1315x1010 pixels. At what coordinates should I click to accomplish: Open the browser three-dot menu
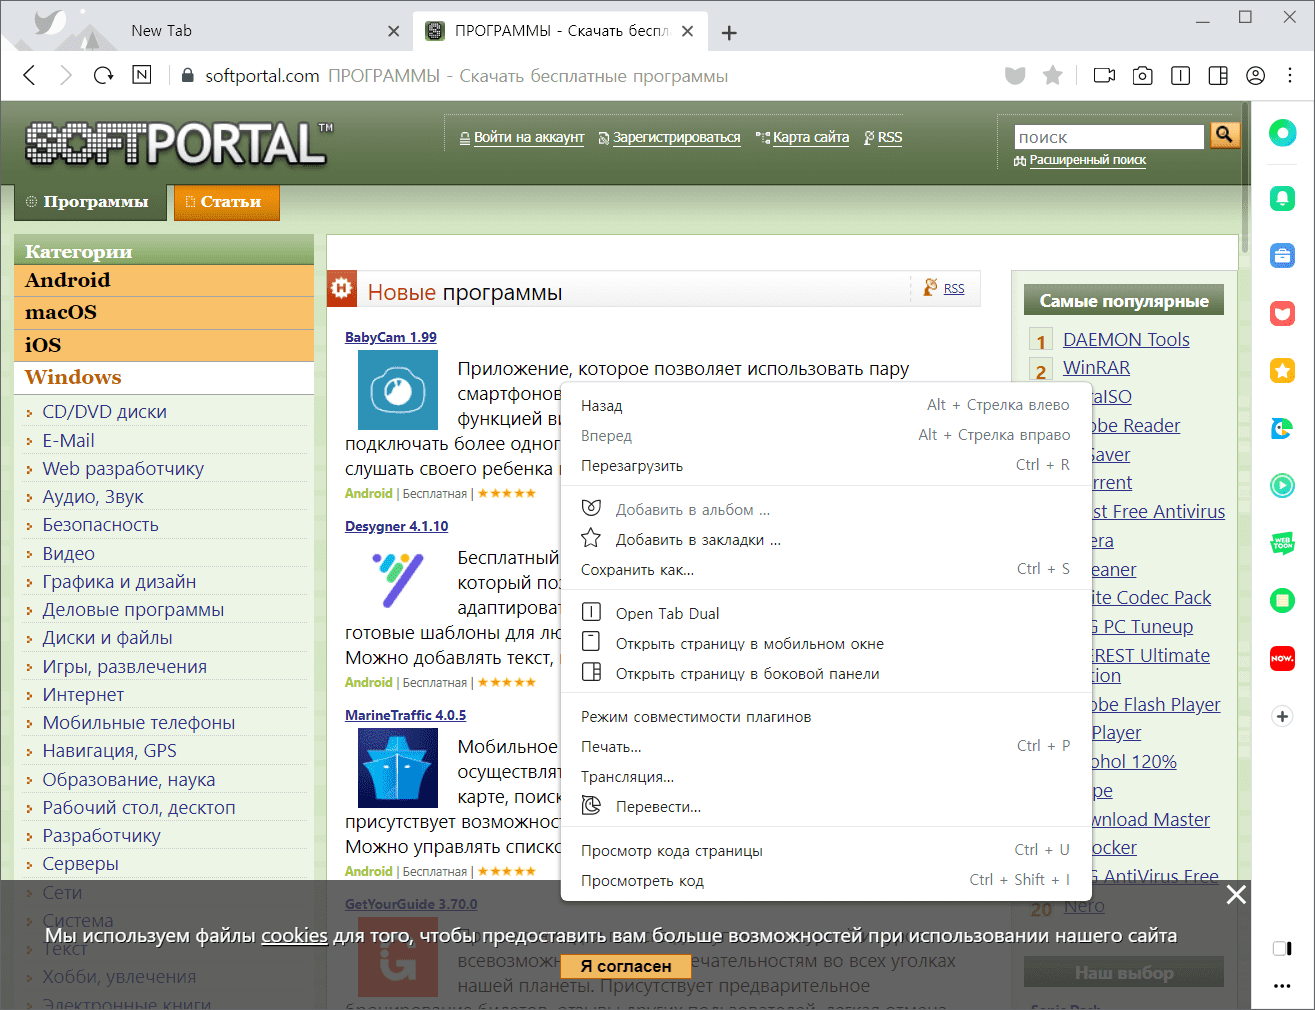point(1291,76)
